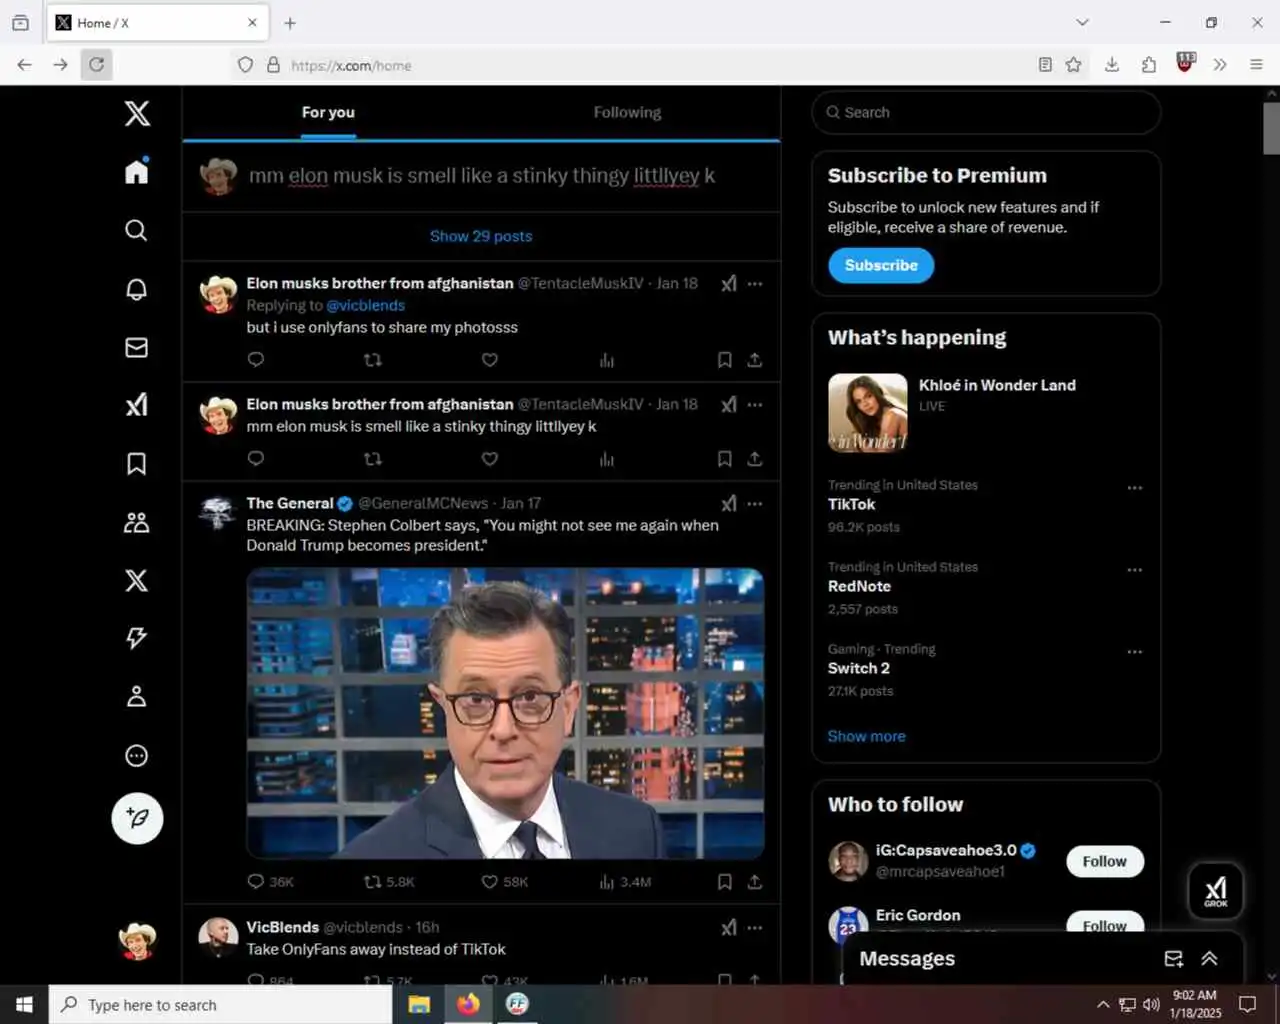The width and height of the screenshot is (1280, 1024).
Task: List all tabs dropdown arrow
Action: pyautogui.click(x=1082, y=22)
